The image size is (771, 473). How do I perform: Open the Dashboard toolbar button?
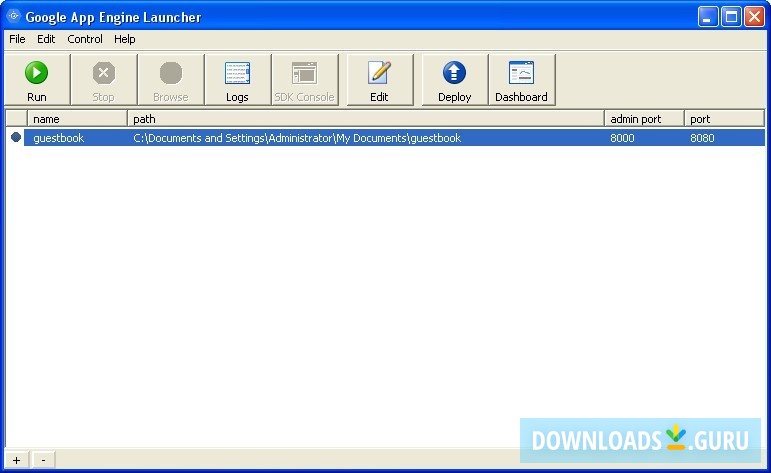click(x=522, y=80)
